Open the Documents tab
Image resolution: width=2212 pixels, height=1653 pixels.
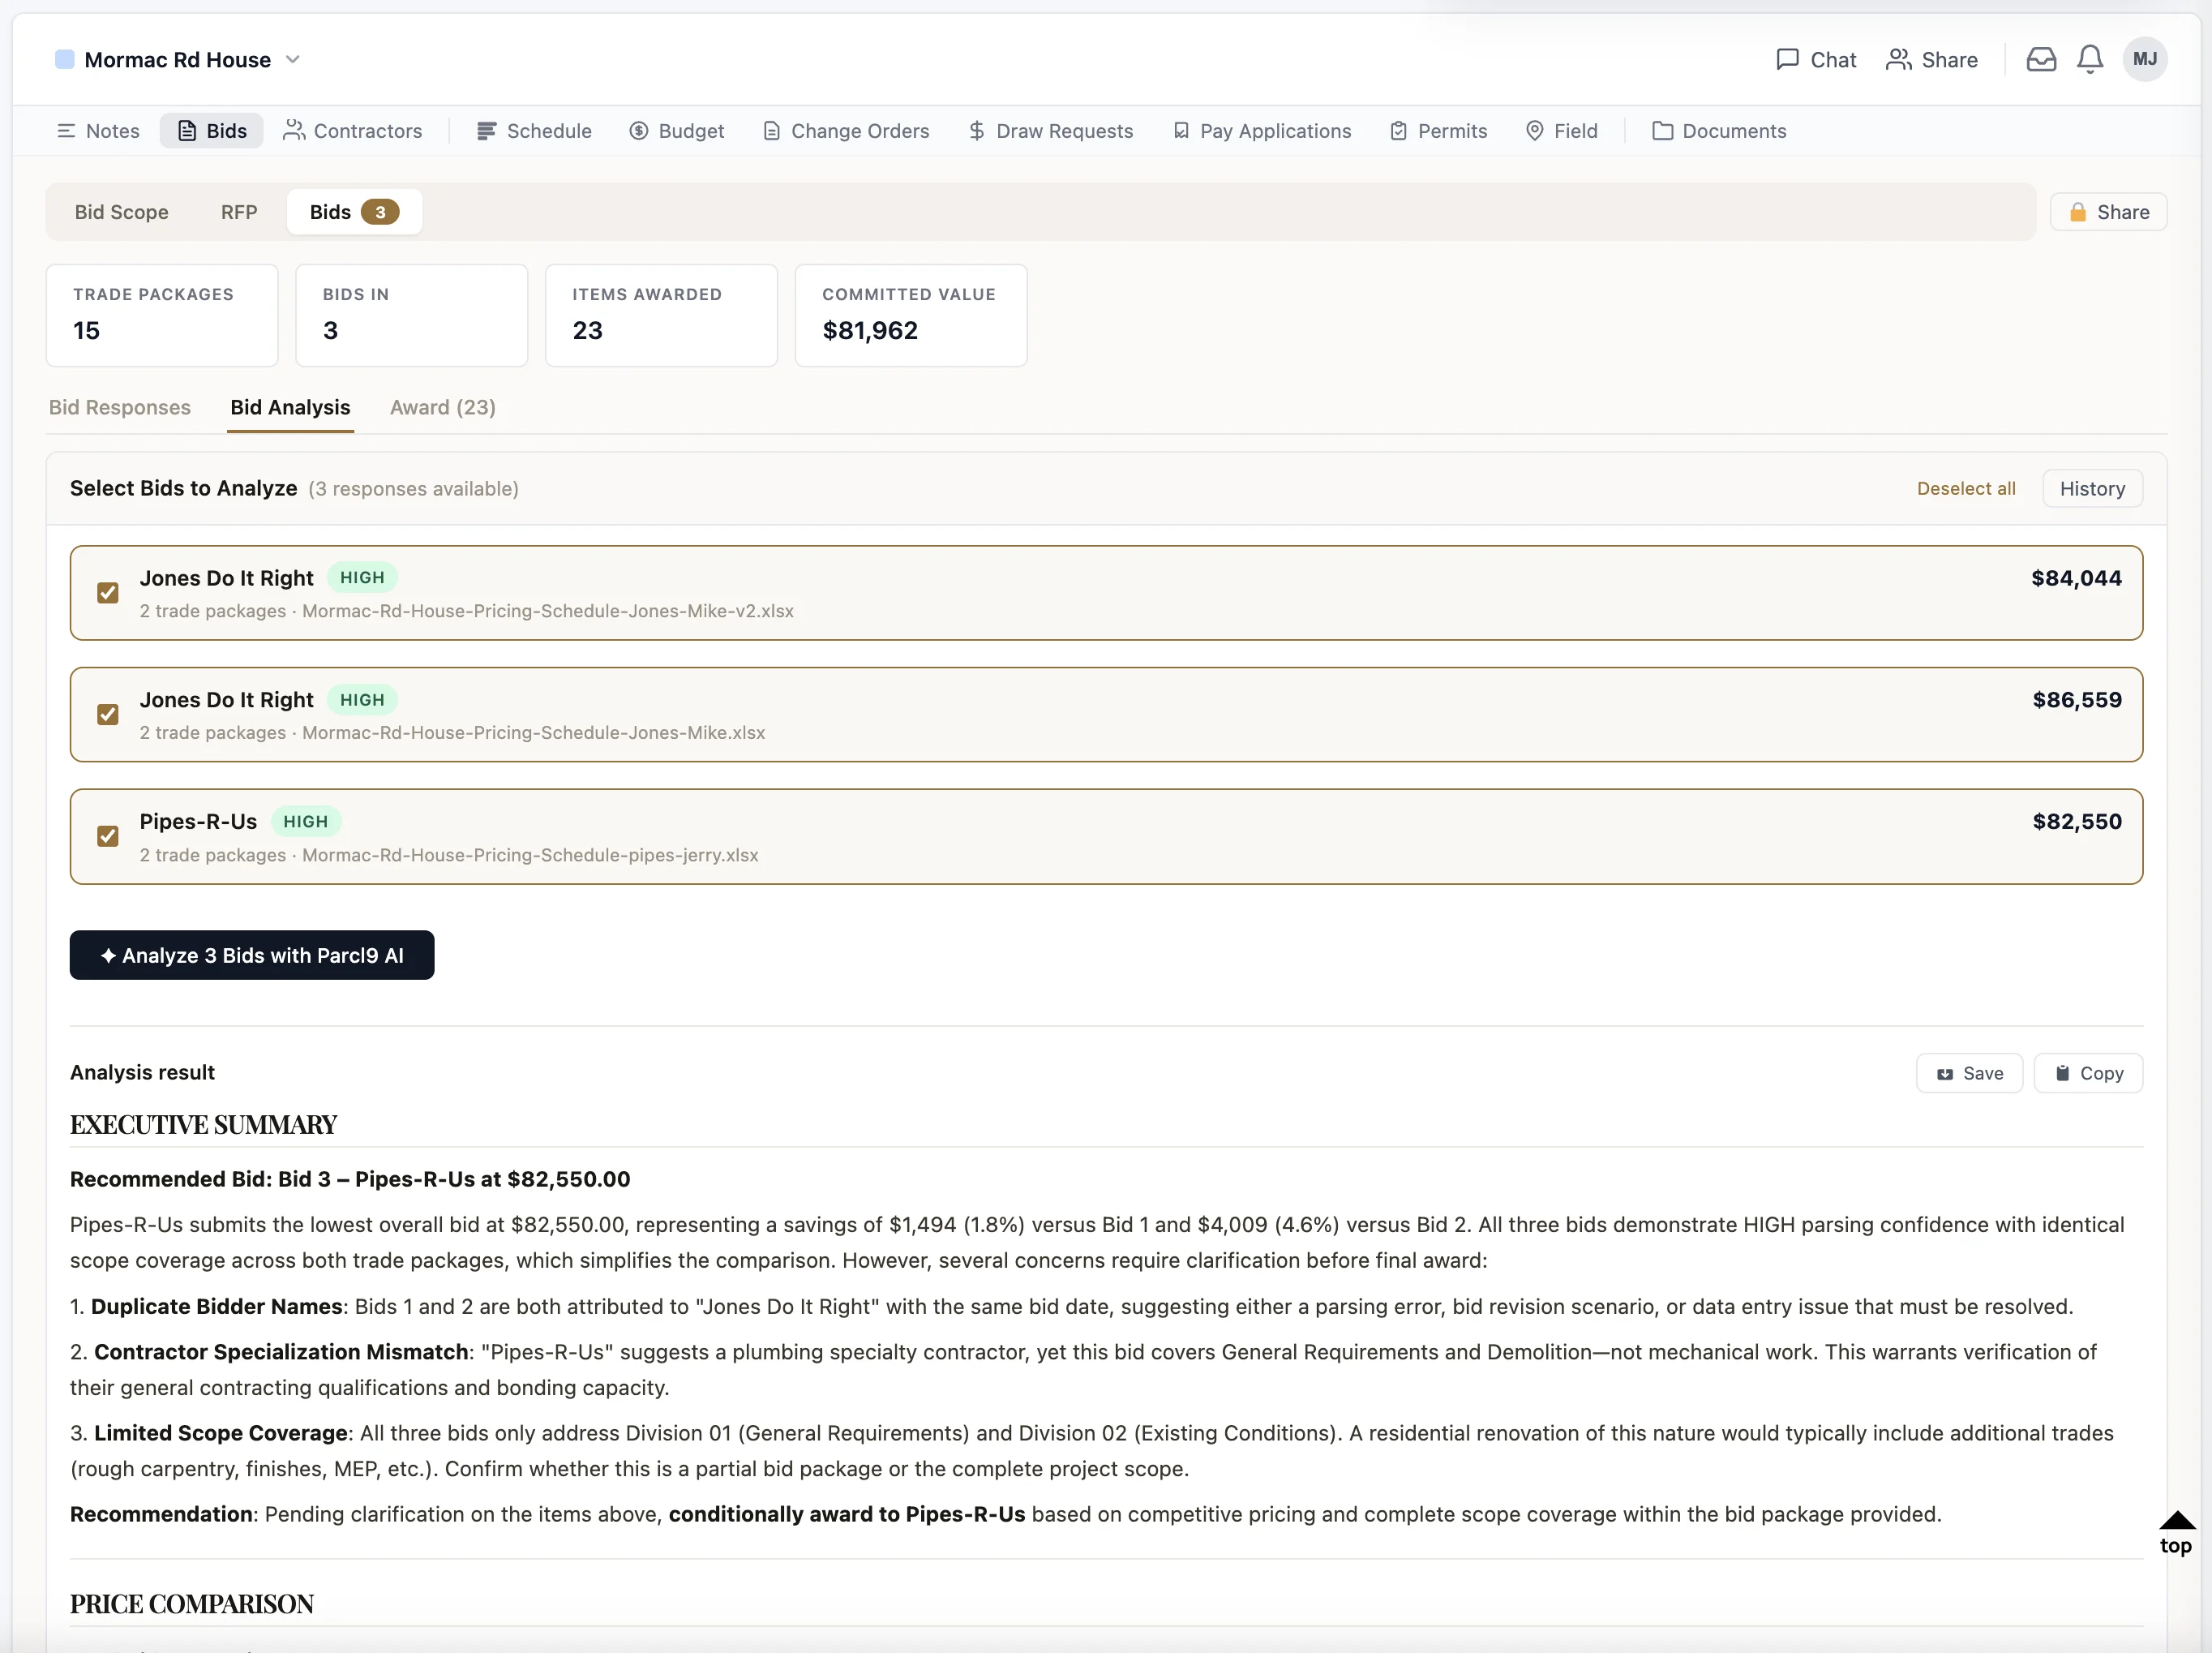(x=1719, y=131)
